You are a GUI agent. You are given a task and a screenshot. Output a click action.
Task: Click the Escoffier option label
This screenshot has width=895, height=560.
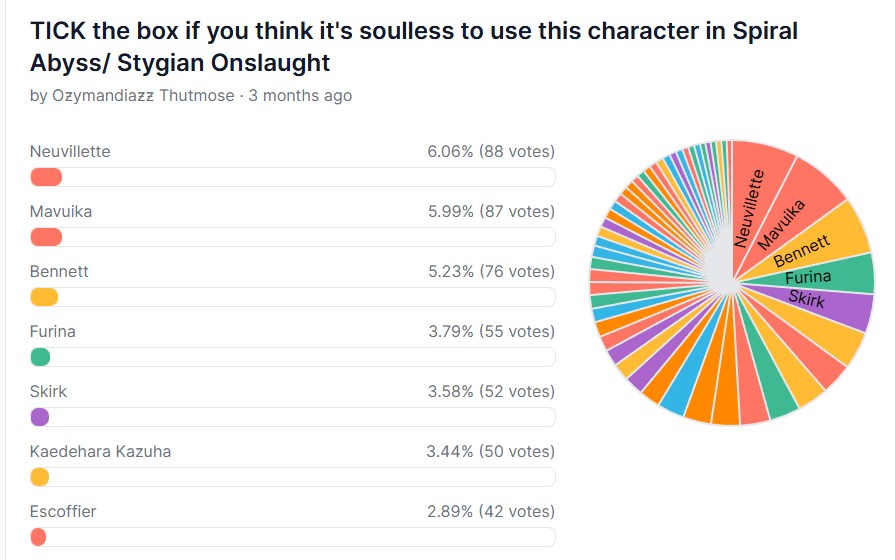[63, 511]
